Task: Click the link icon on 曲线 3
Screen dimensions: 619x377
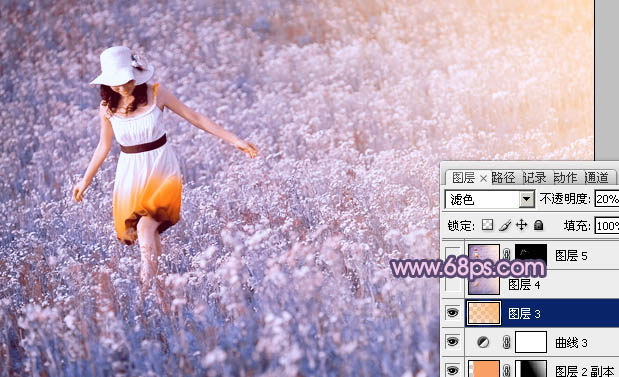Action: click(506, 342)
